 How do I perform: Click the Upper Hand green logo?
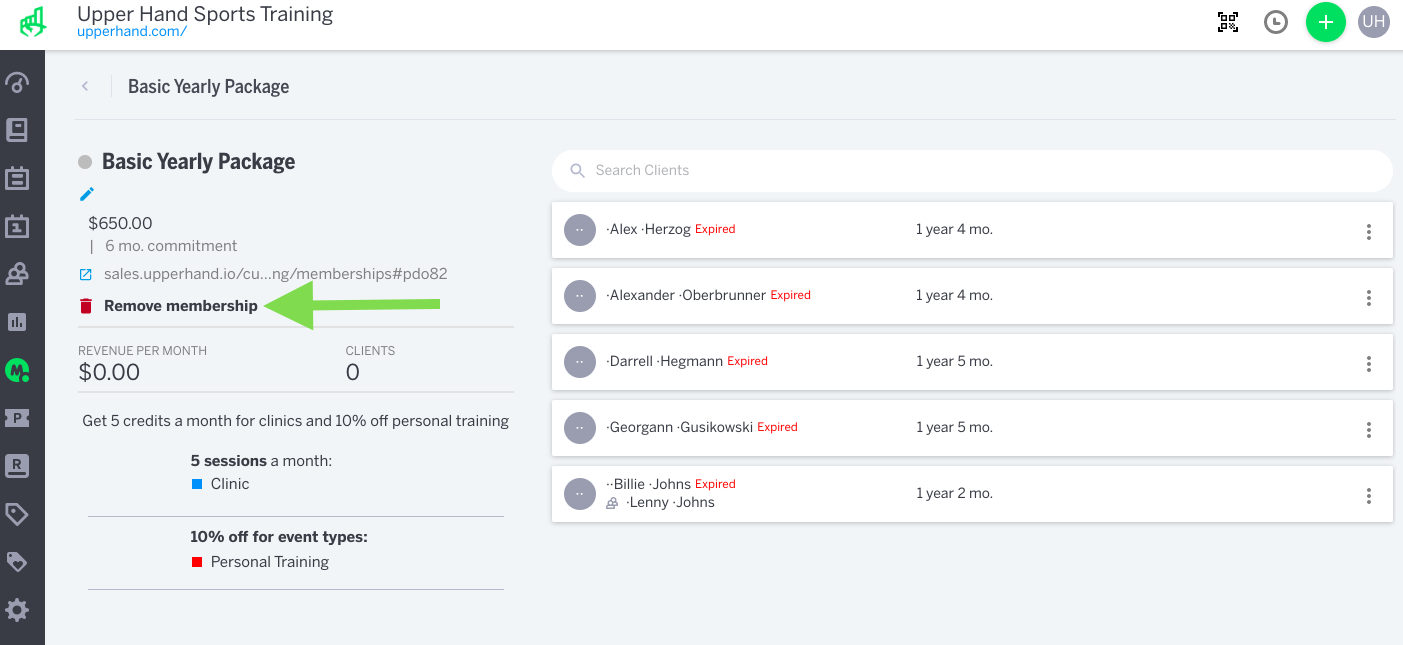(x=33, y=22)
